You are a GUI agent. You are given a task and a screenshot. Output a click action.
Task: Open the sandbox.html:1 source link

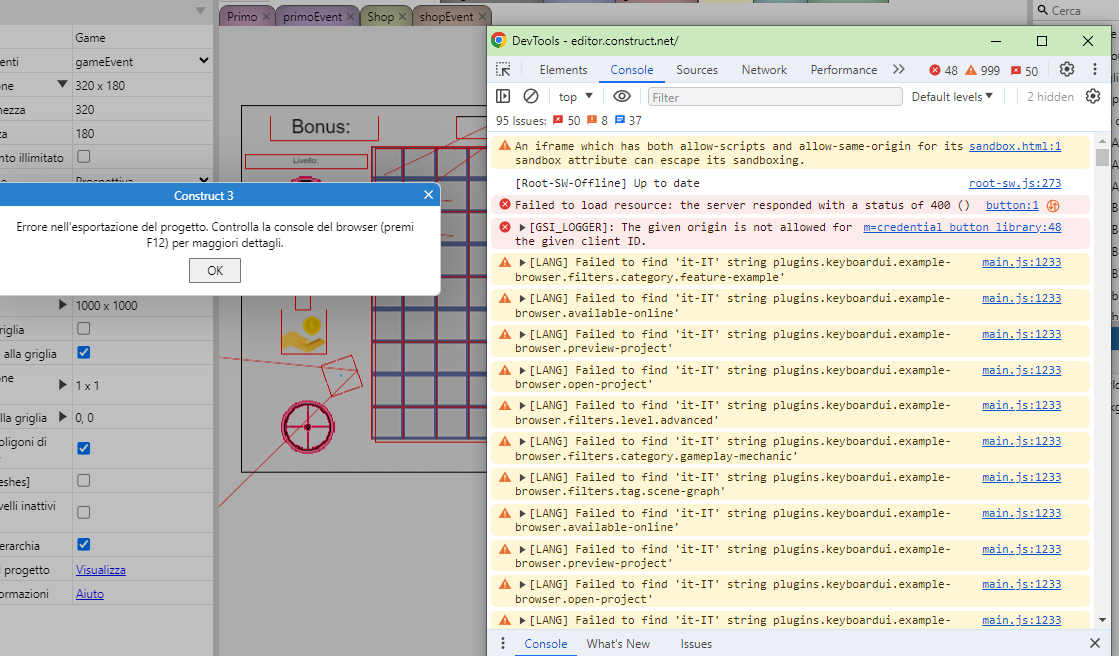click(1015, 146)
